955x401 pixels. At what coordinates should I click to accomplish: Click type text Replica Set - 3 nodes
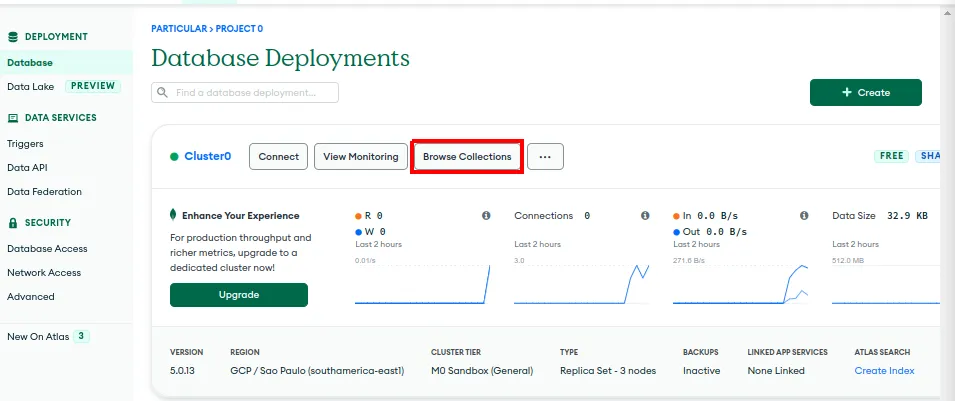(608, 371)
